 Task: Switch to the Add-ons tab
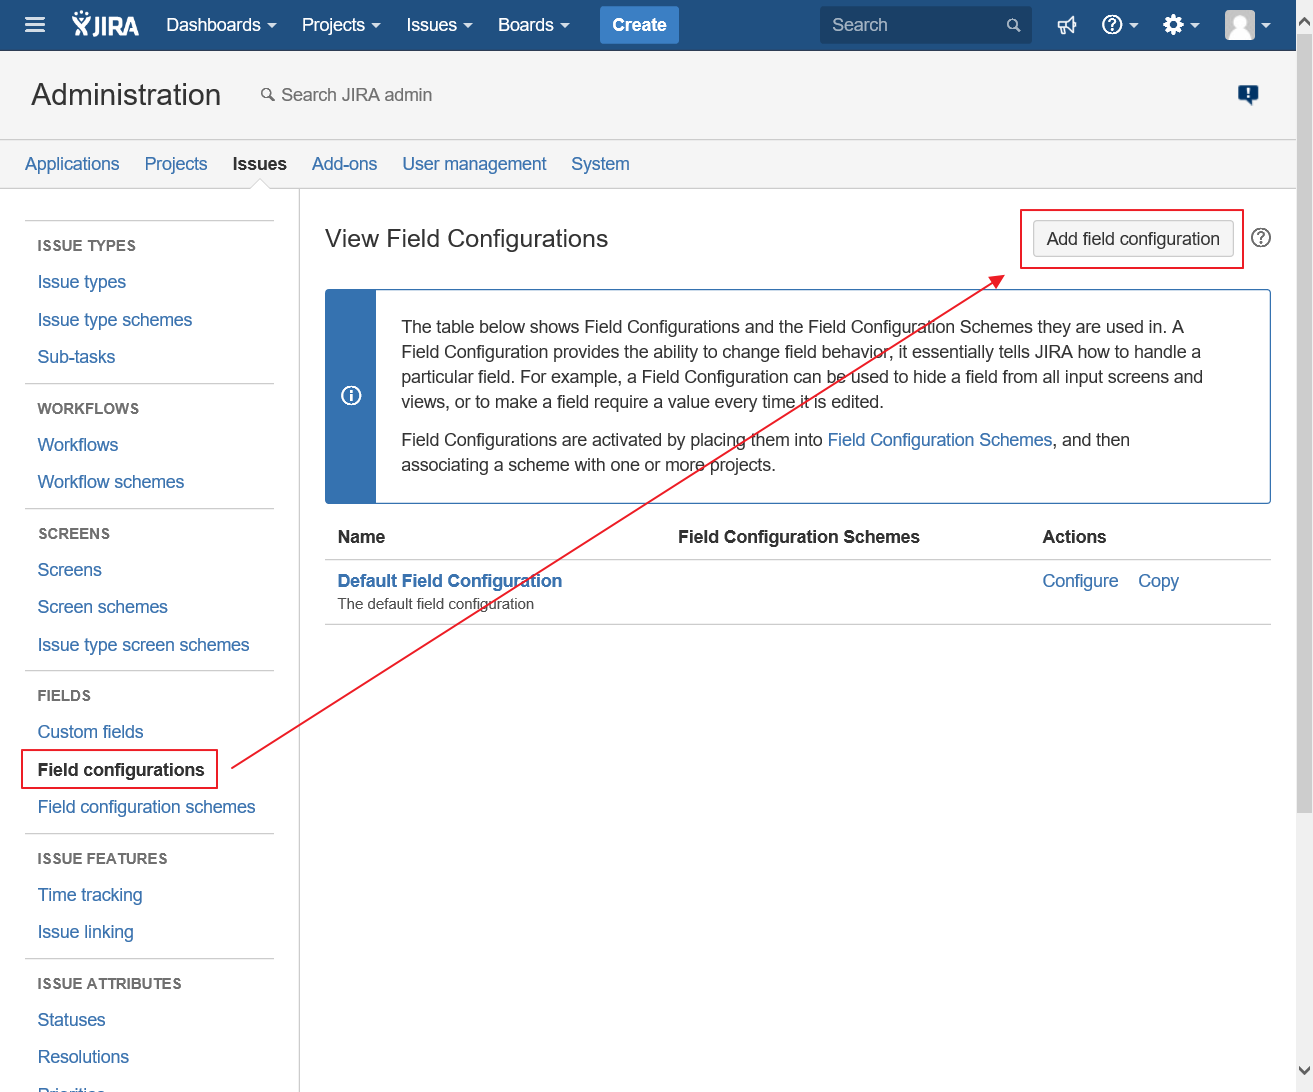[344, 164]
